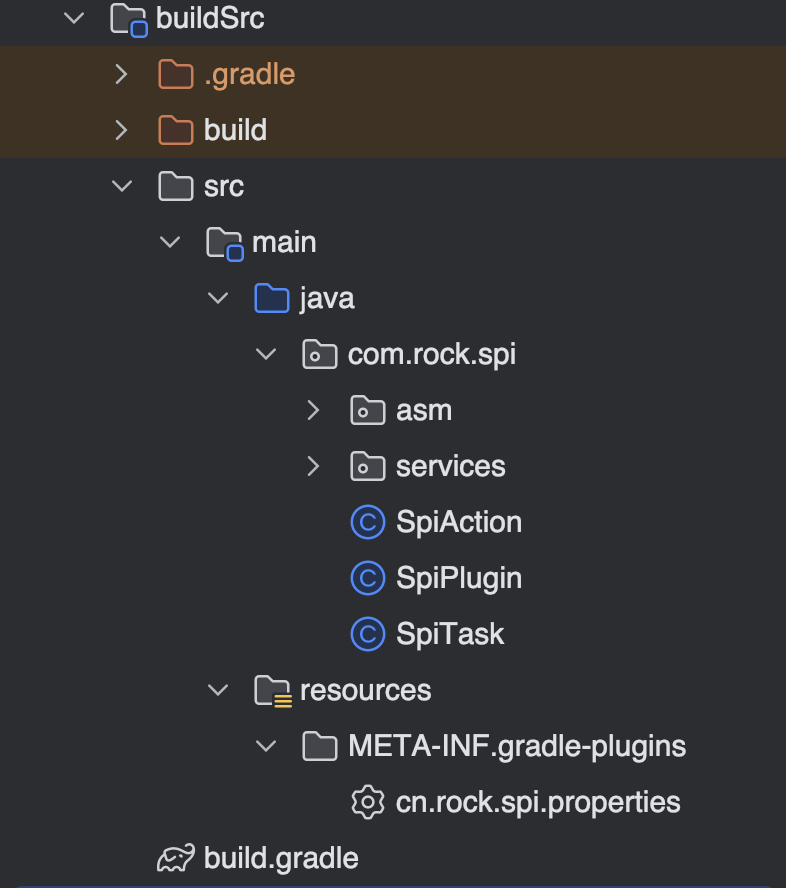Collapse the src directory

121,185
